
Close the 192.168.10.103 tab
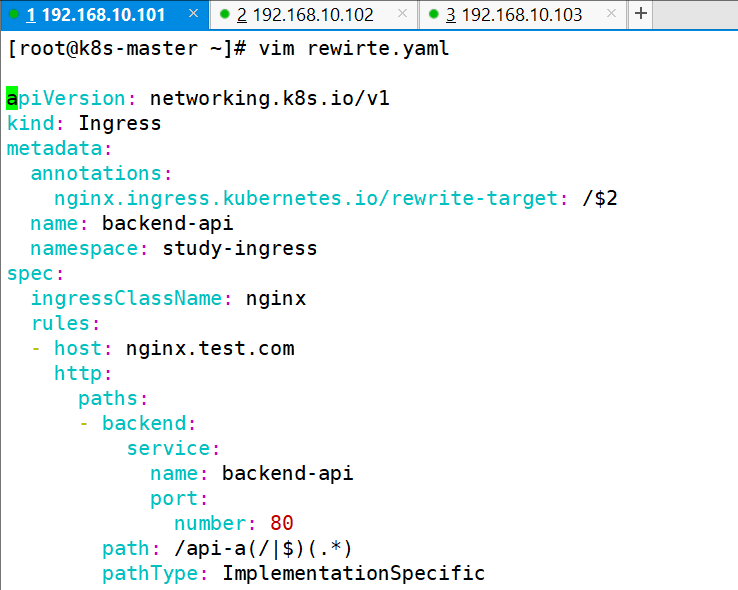tap(611, 14)
